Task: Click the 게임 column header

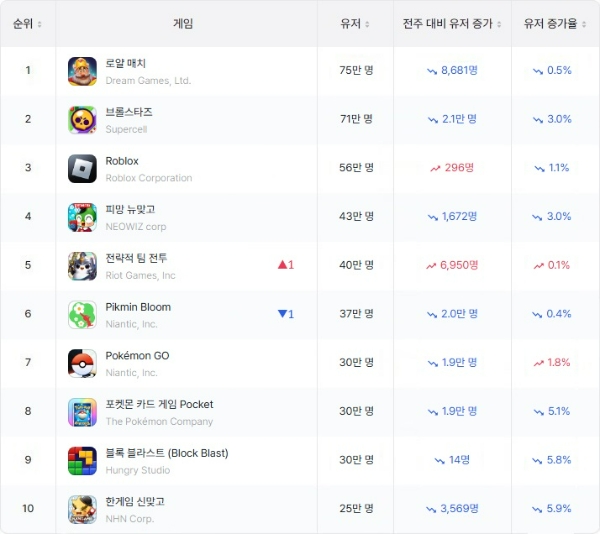Action: click(183, 24)
